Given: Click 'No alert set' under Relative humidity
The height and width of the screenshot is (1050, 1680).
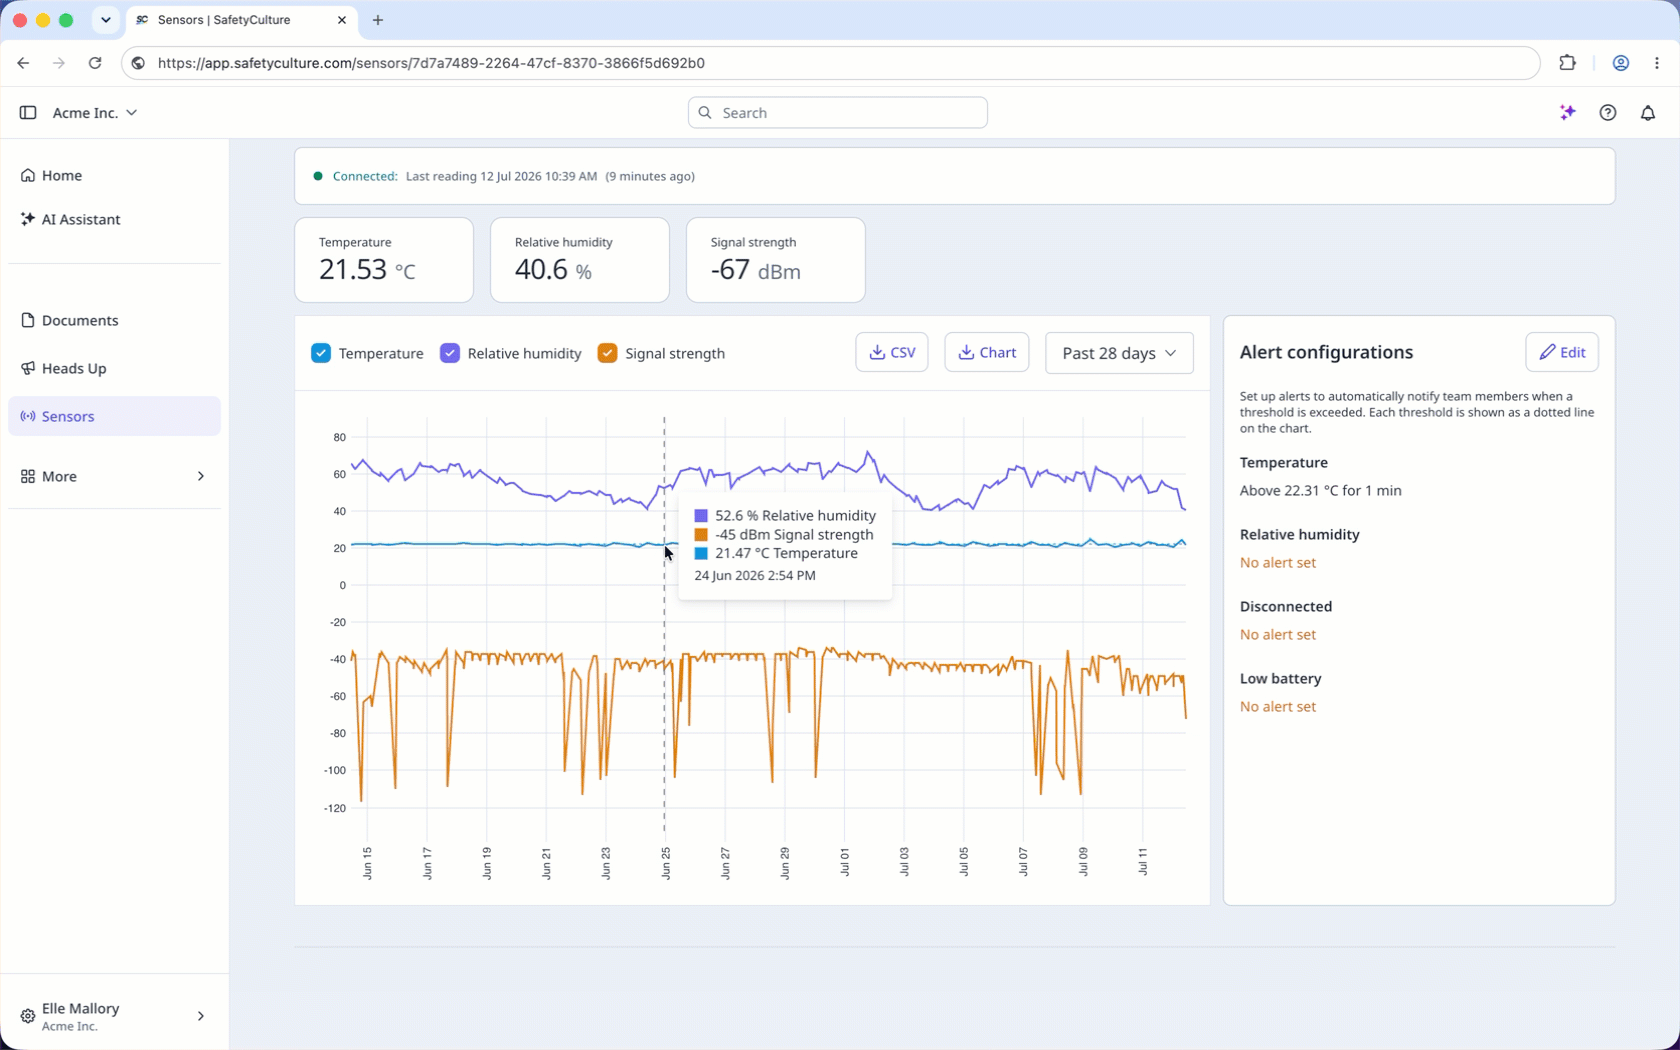Looking at the screenshot, I should click(x=1278, y=562).
